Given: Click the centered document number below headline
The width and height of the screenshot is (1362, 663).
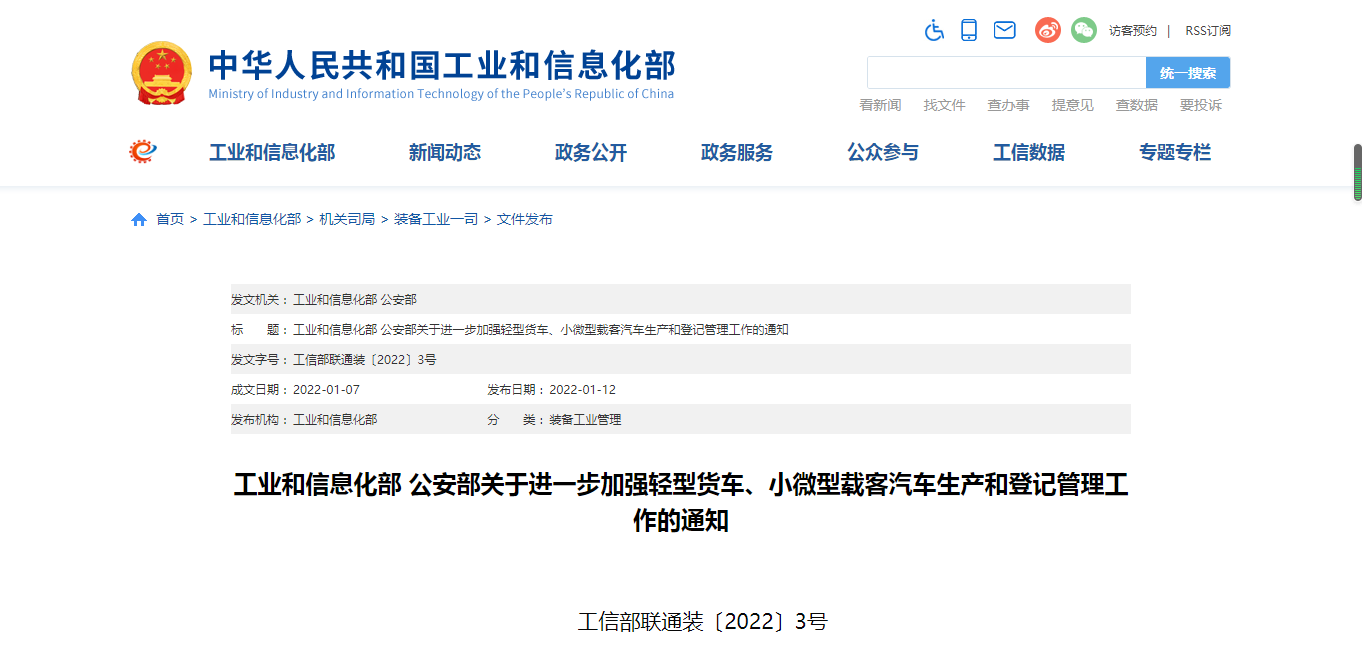Looking at the screenshot, I should click(x=702, y=621).
